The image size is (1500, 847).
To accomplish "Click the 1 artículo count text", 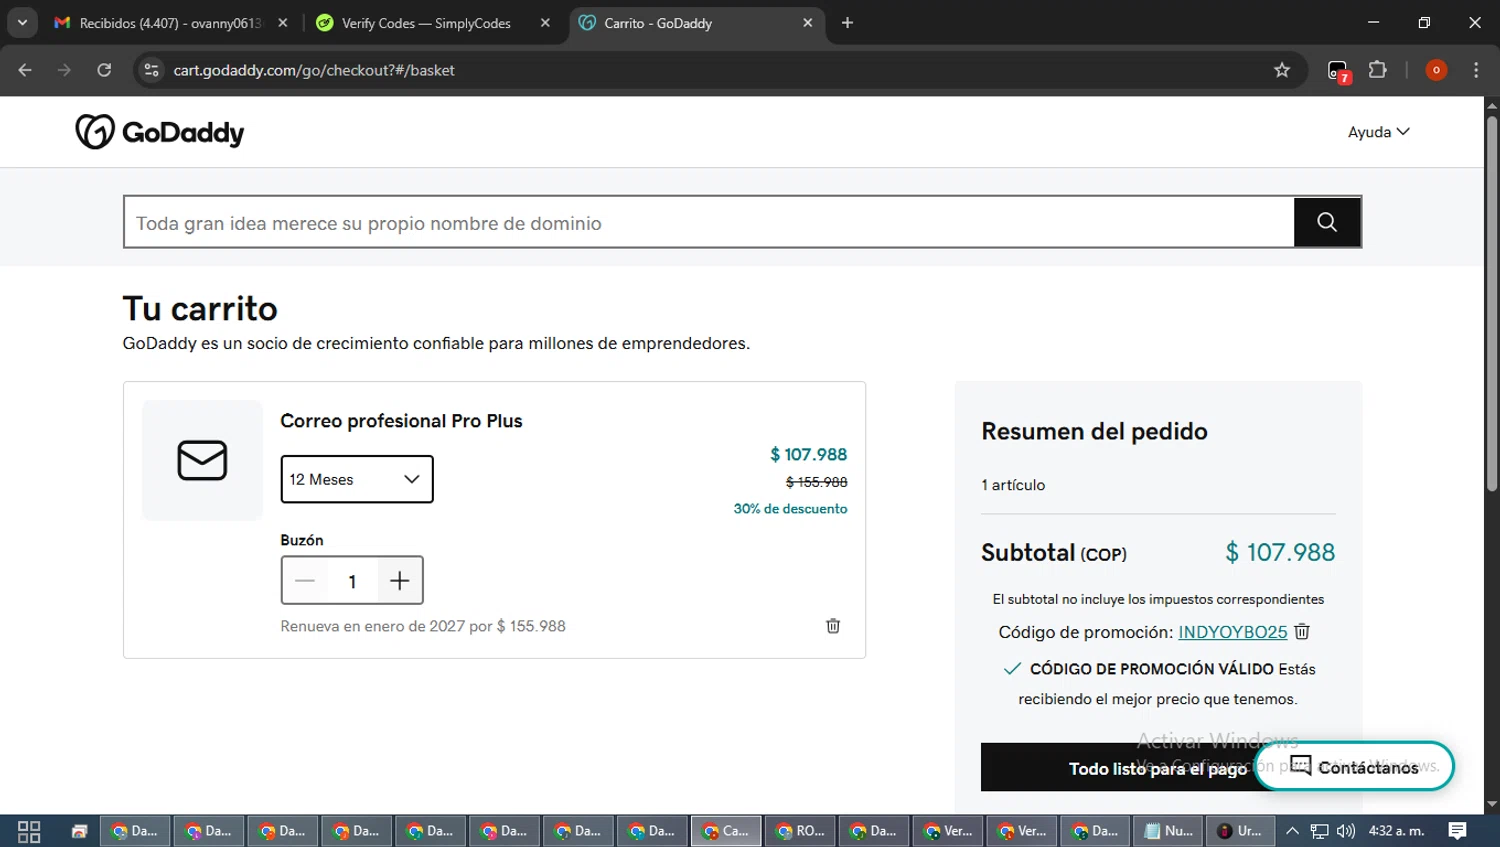I will pos(1013,485).
